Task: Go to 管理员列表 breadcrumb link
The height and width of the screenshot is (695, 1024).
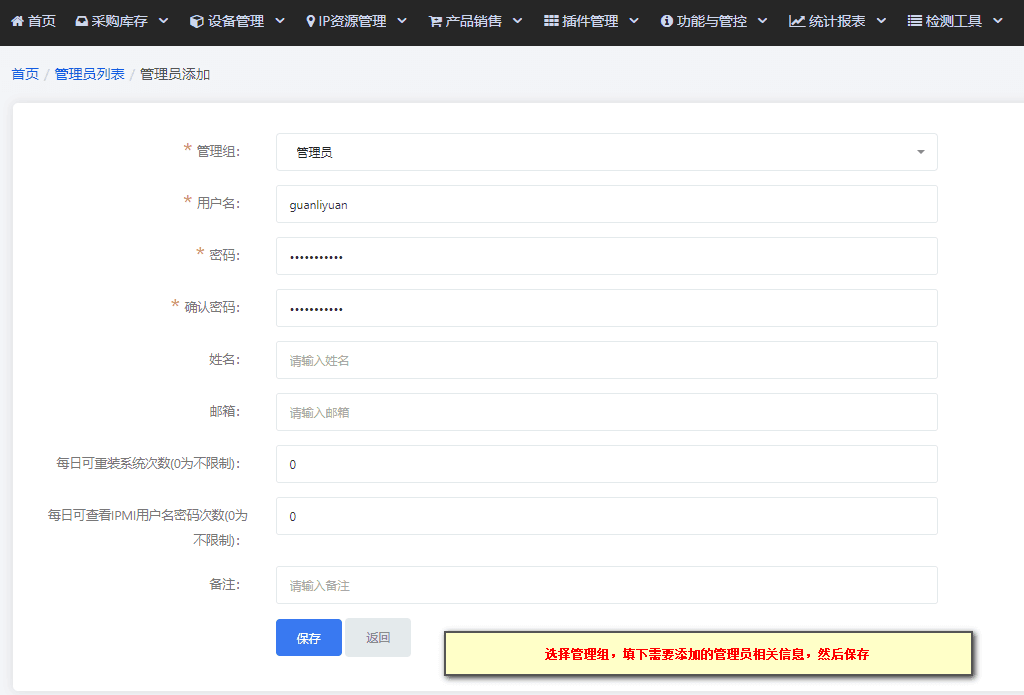Action: point(89,74)
